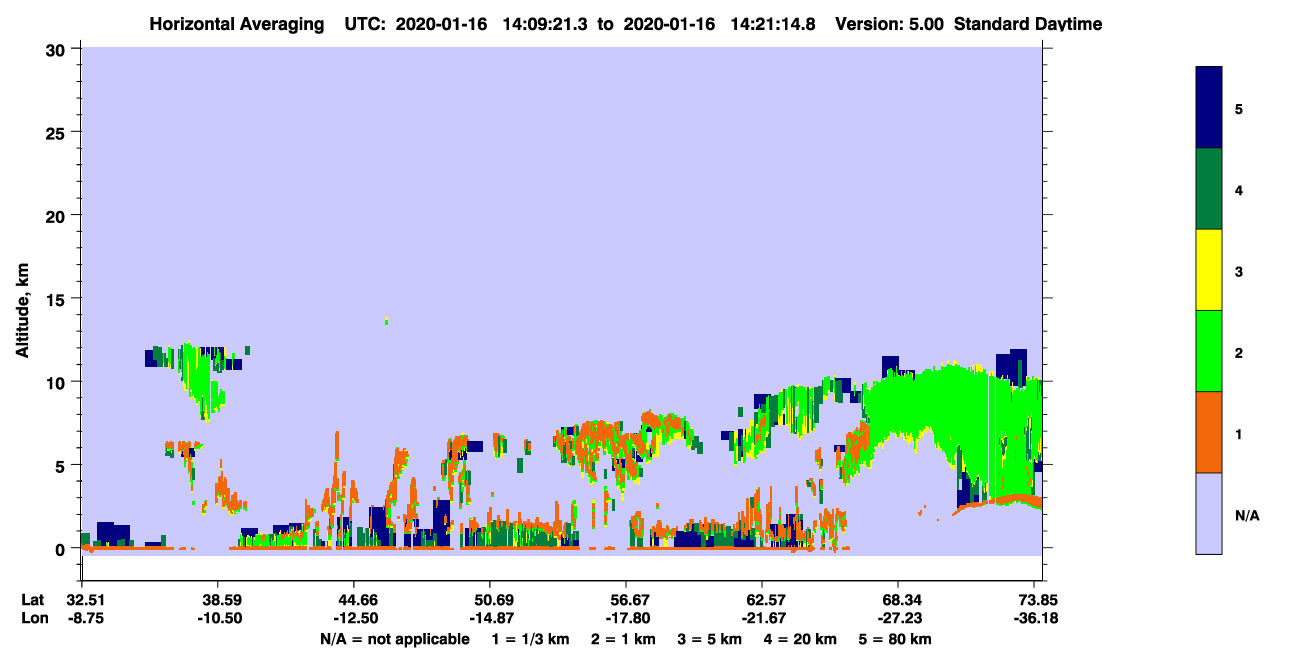This screenshot has width=1300, height=667.
Task: Click the bright green colorbar segment labeled 2
Action: [x=1209, y=351]
